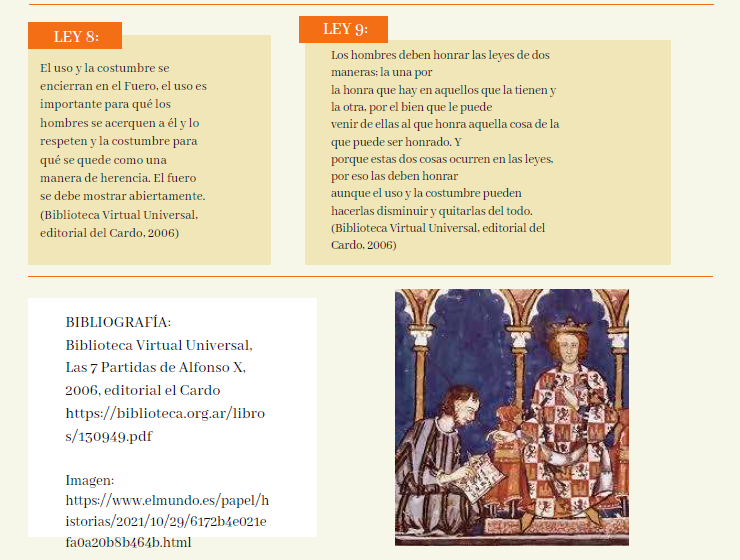This screenshot has width=740, height=560.
Task: Click the LEY 9: orange heading label
Action: 344,29
